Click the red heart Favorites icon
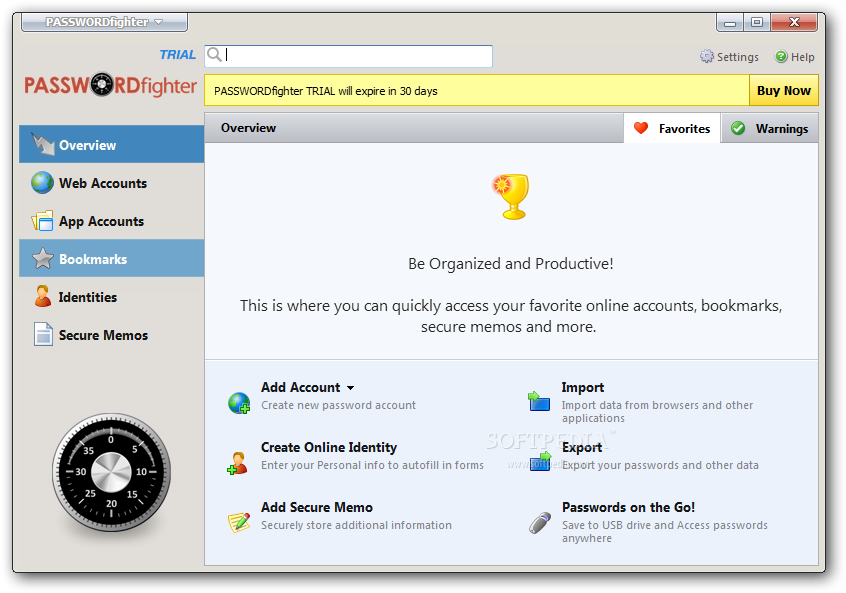Viewport: 846px width, 593px height. coord(641,128)
